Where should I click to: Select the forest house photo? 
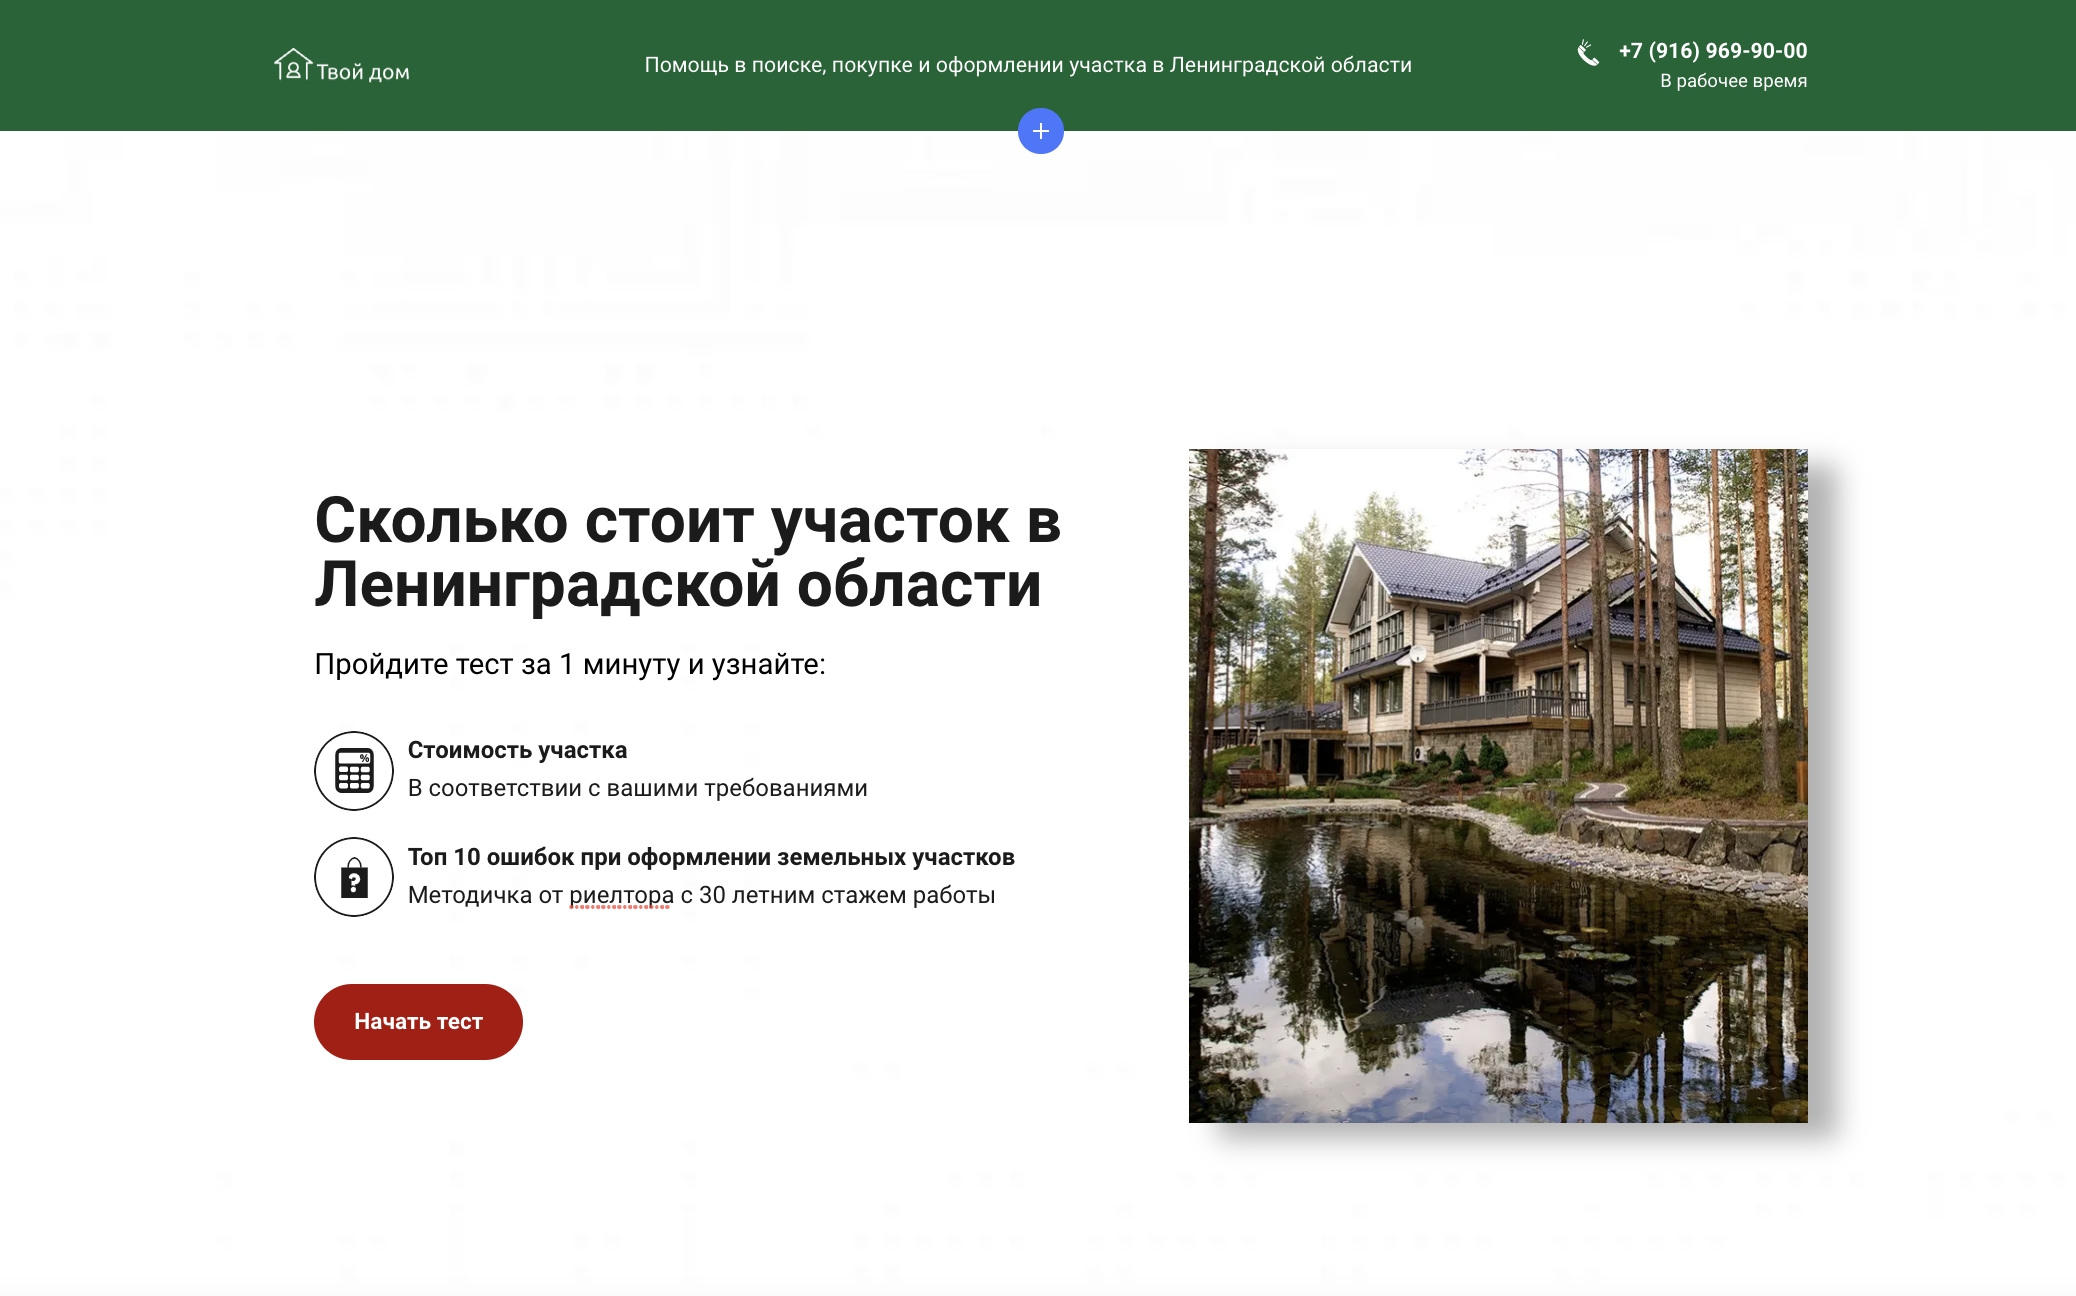pyautogui.click(x=1497, y=785)
